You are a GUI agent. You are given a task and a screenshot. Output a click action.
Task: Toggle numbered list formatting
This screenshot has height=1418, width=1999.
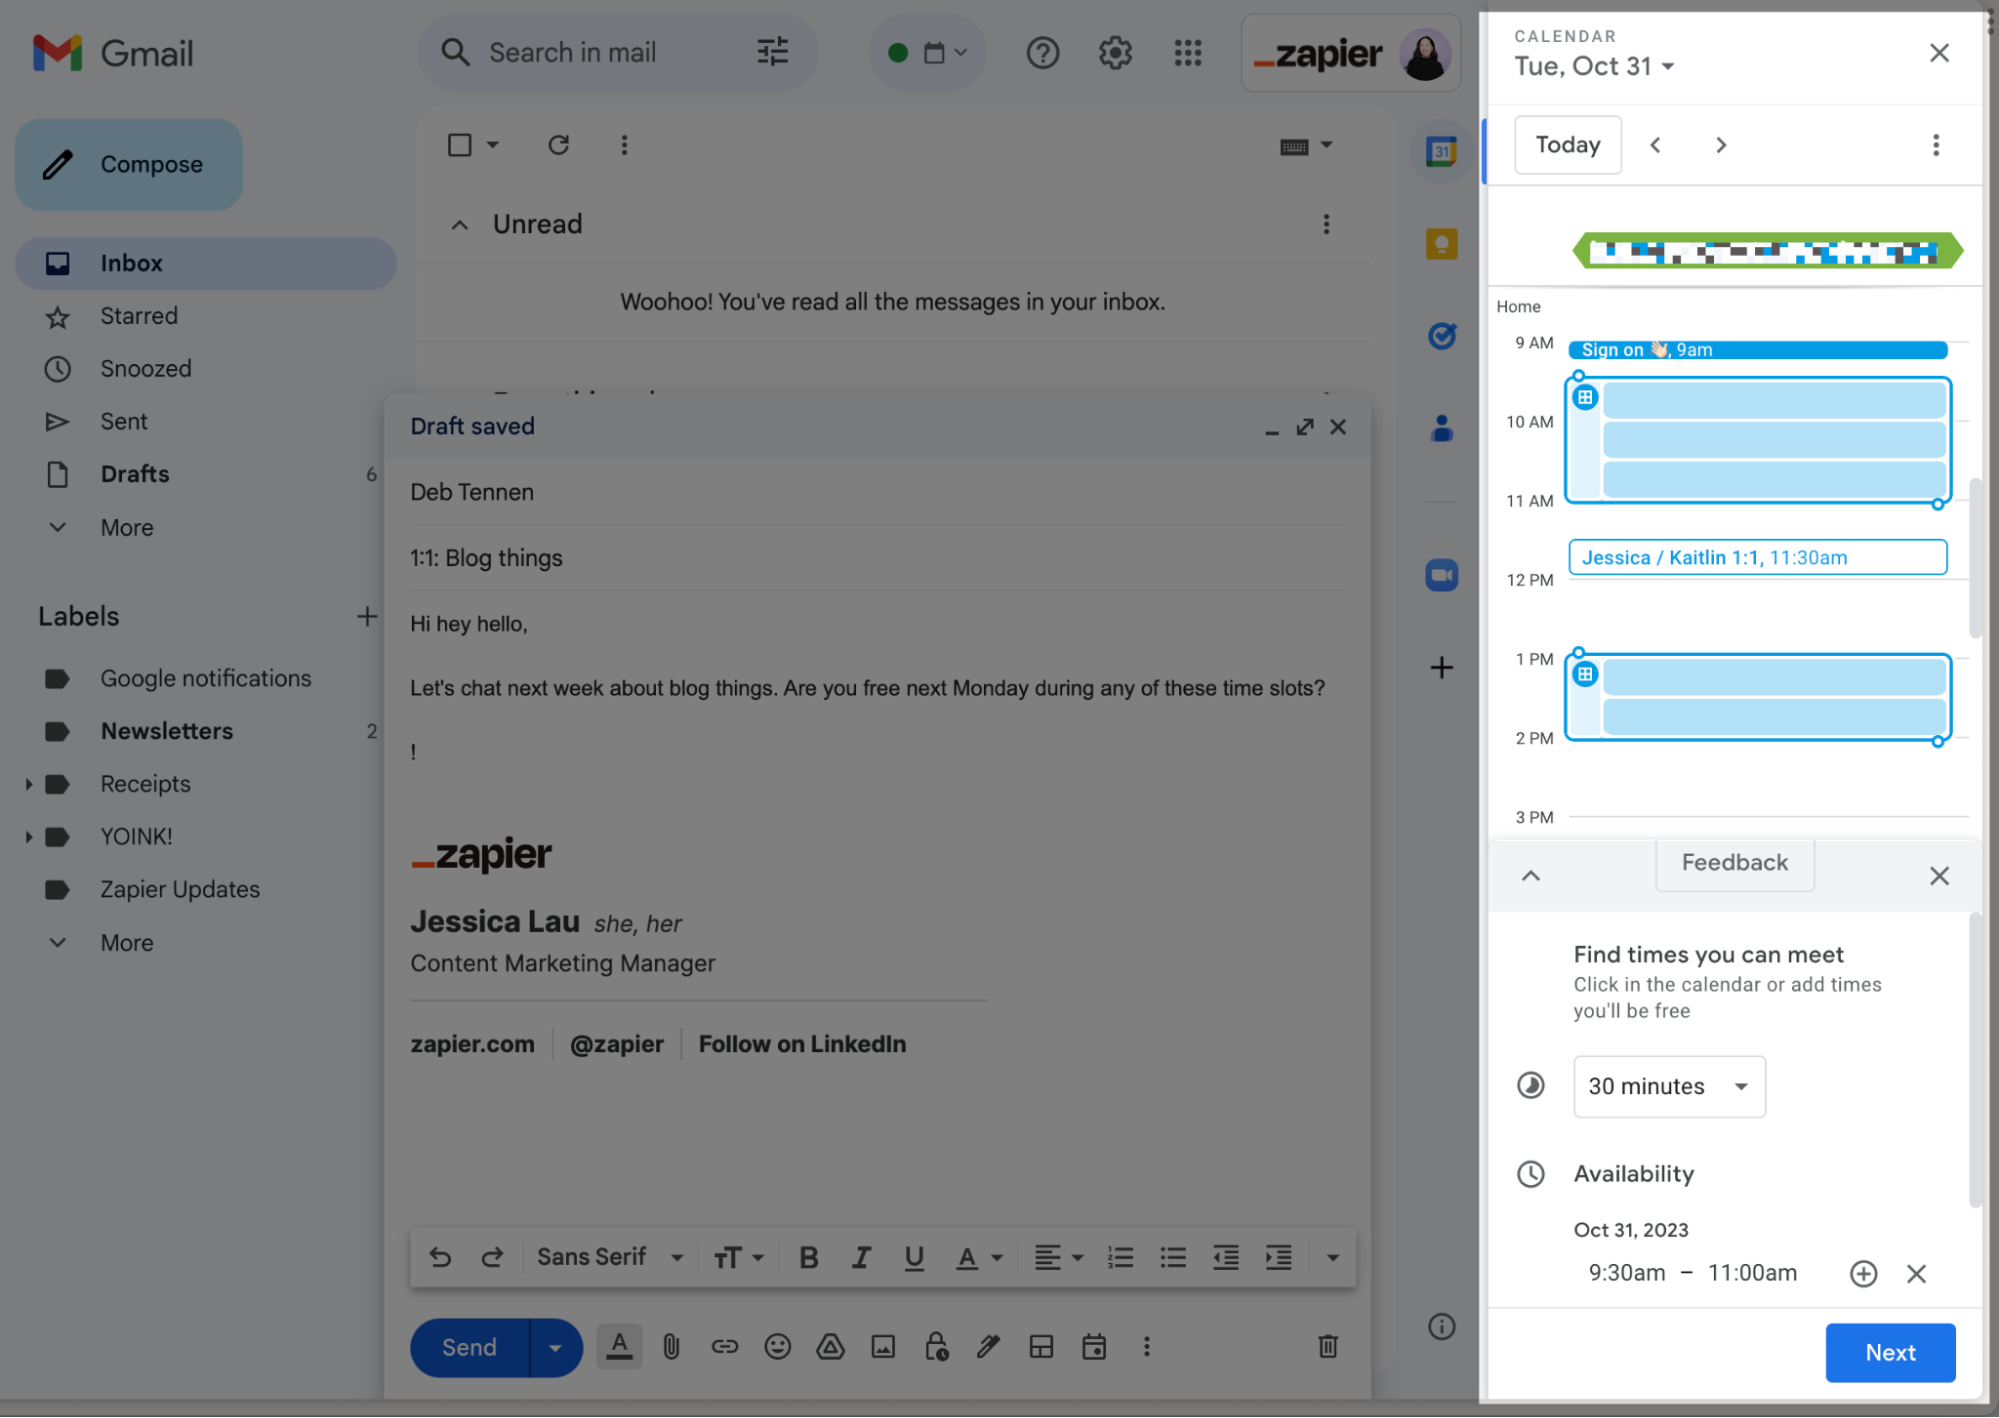click(1120, 1258)
